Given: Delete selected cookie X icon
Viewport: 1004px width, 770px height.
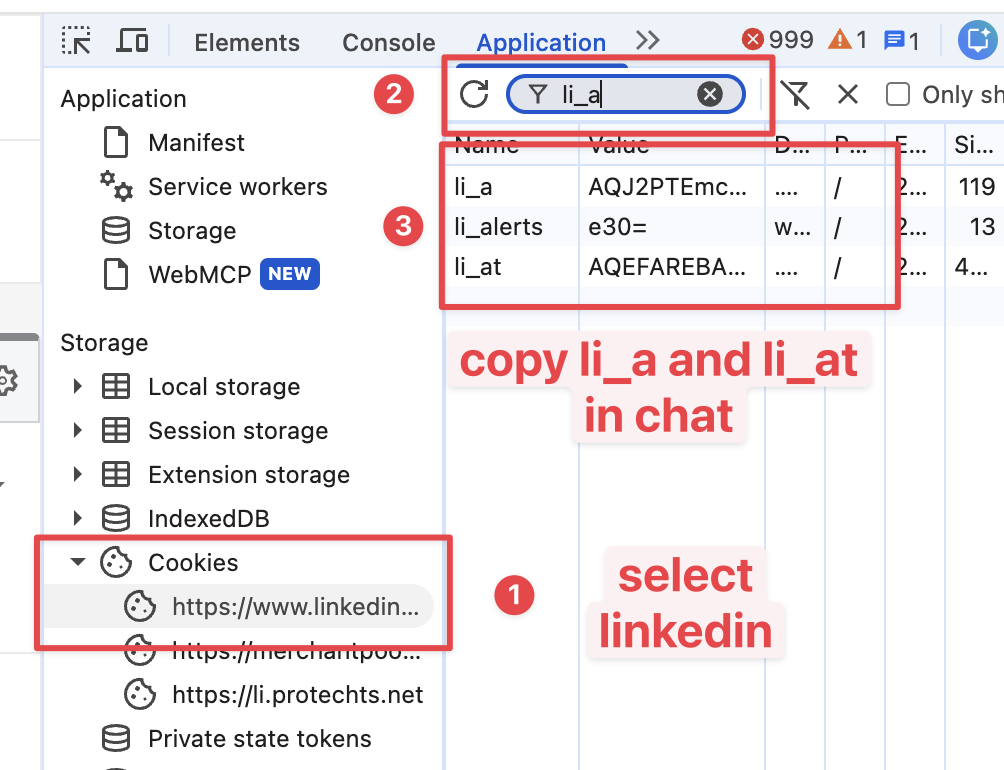Looking at the screenshot, I should tap(848, 95).
